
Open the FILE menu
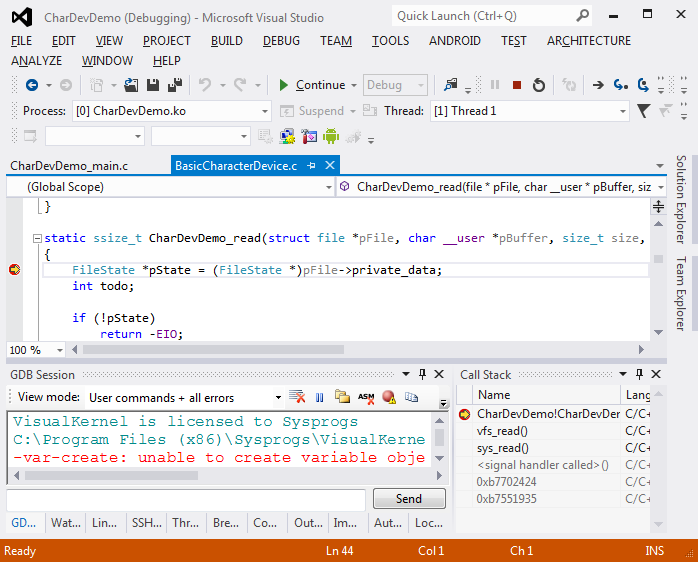(21, 41)
